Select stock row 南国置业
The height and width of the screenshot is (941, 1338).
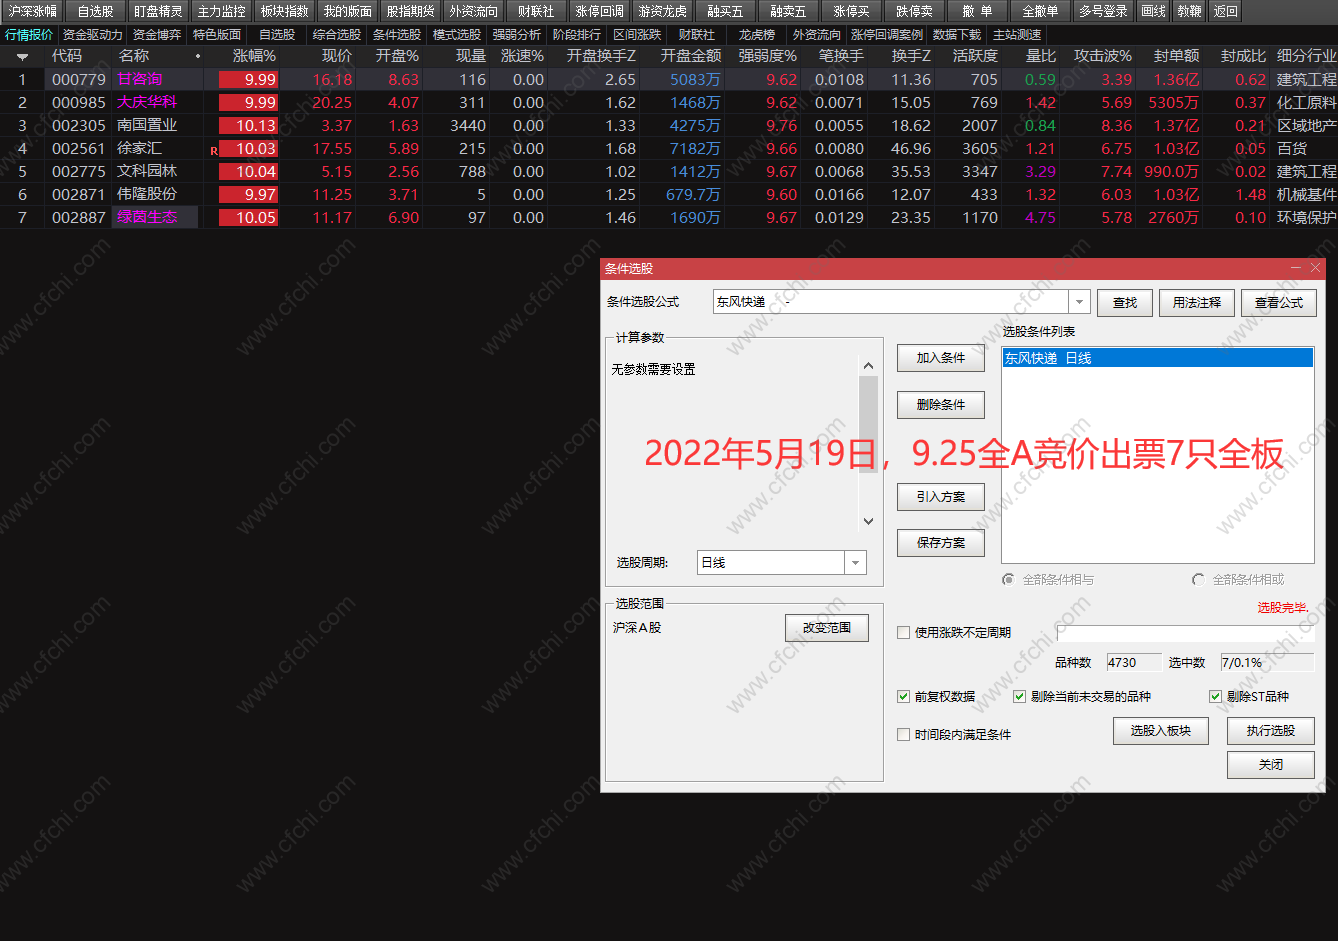[669, 125]
